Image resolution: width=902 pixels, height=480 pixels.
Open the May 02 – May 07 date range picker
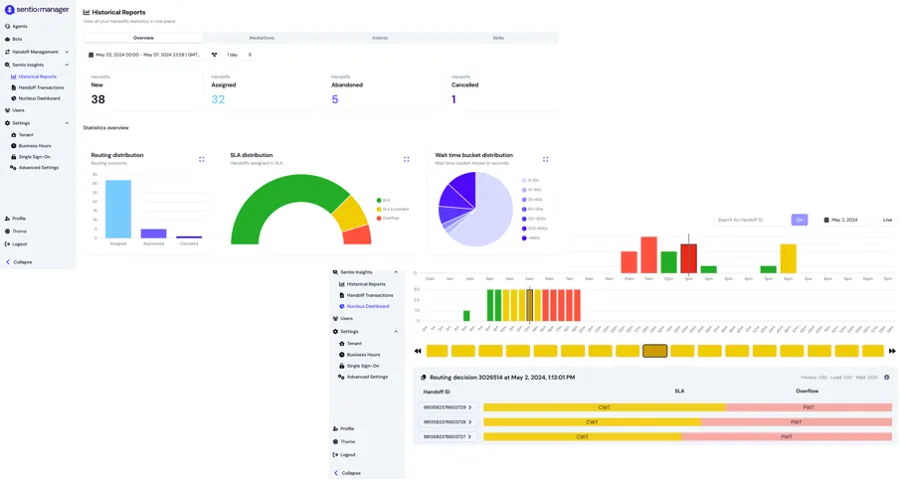(x=144, y=55)
